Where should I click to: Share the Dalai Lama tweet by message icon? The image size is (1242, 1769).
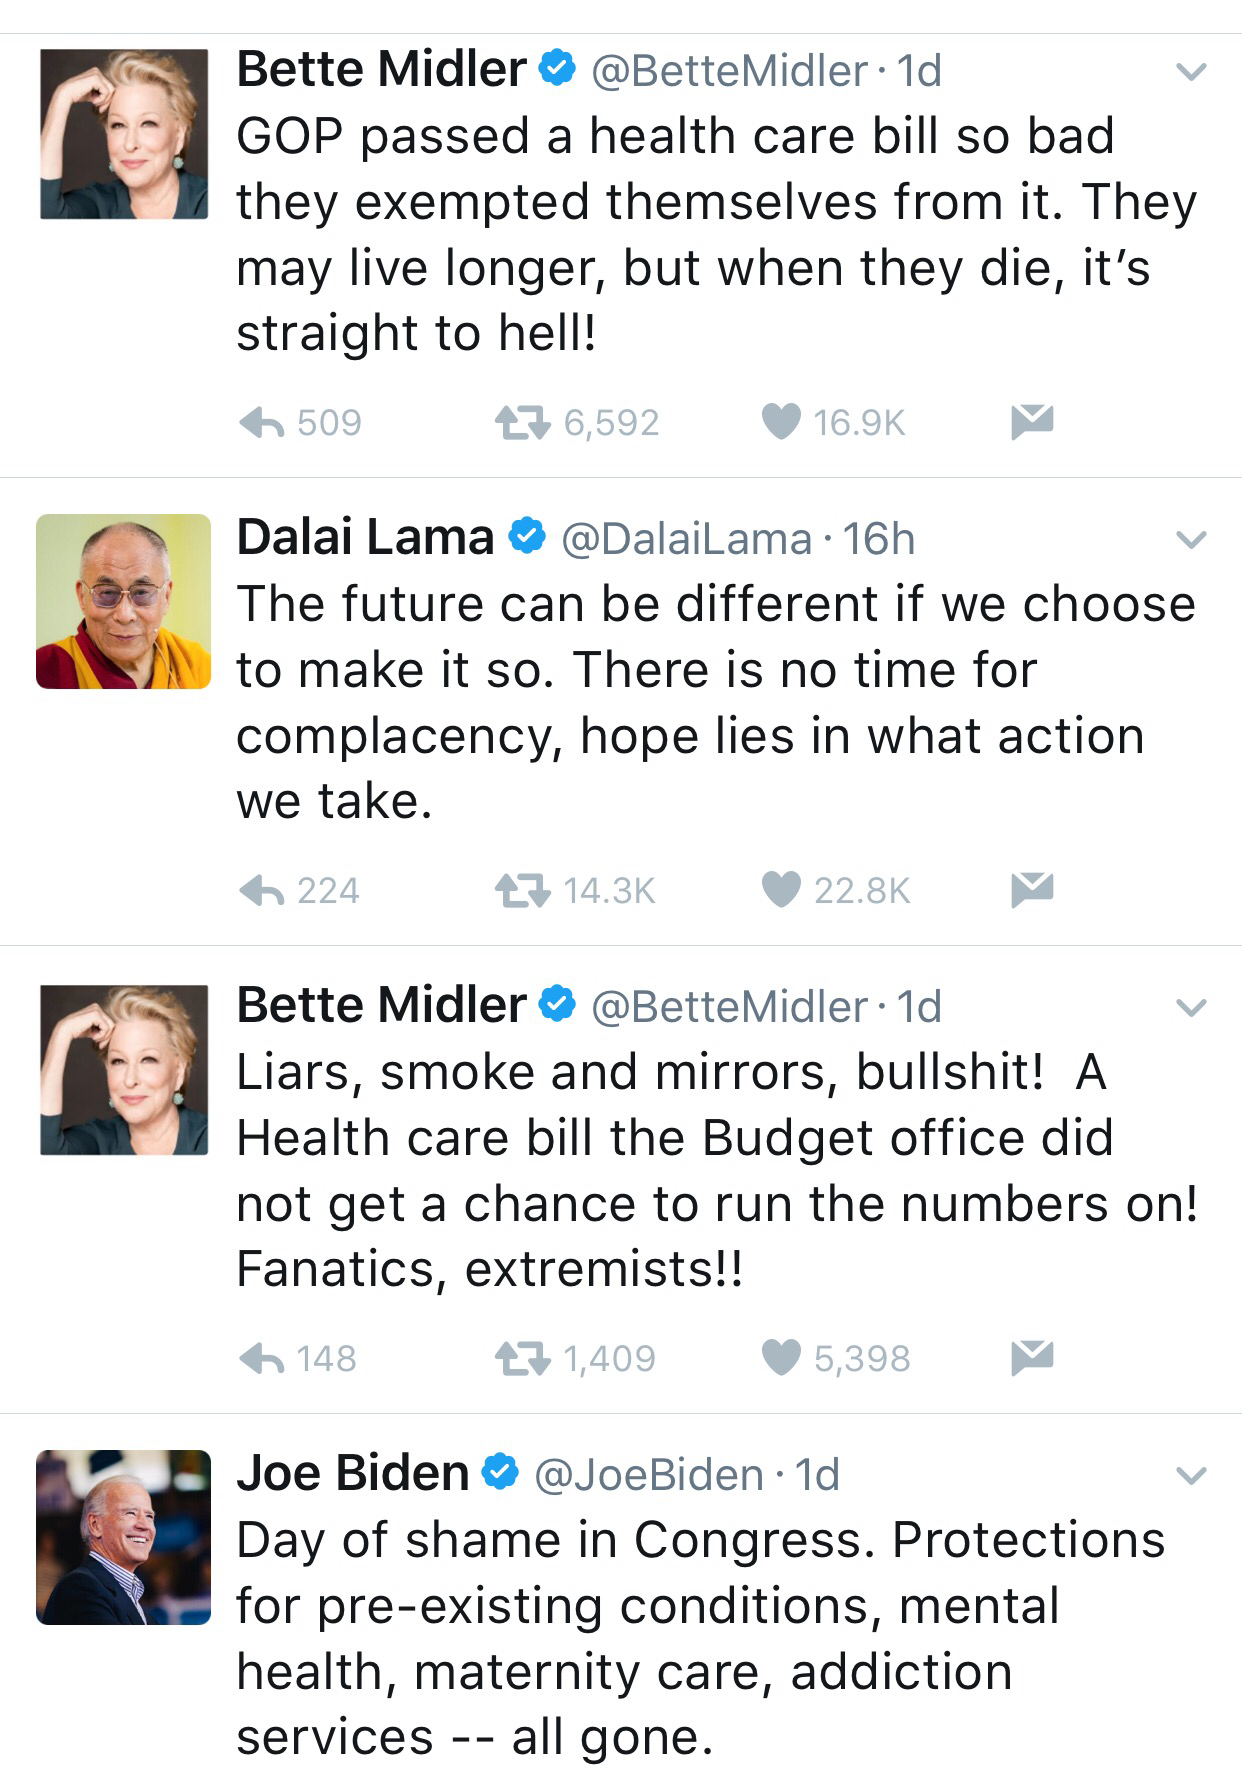[1032, 889]
